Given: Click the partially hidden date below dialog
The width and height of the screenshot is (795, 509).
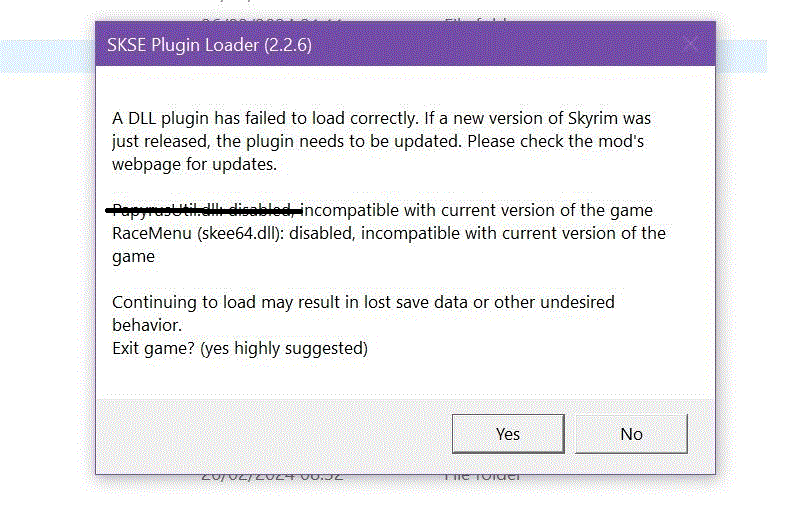Looking at the screenshot, I should click(x=272, y=477).
